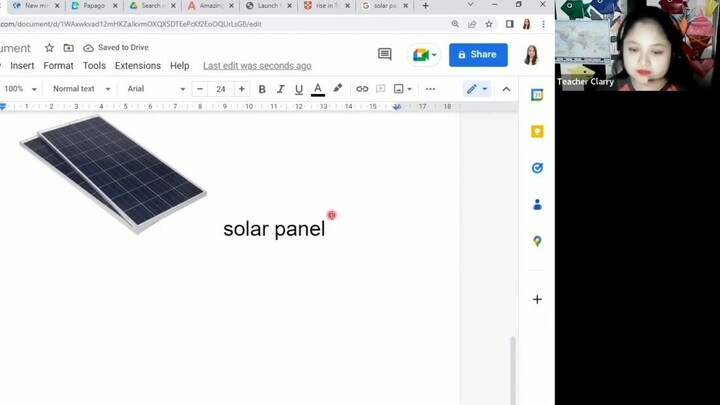Click the document vertical scrollbar

[512, 370]
